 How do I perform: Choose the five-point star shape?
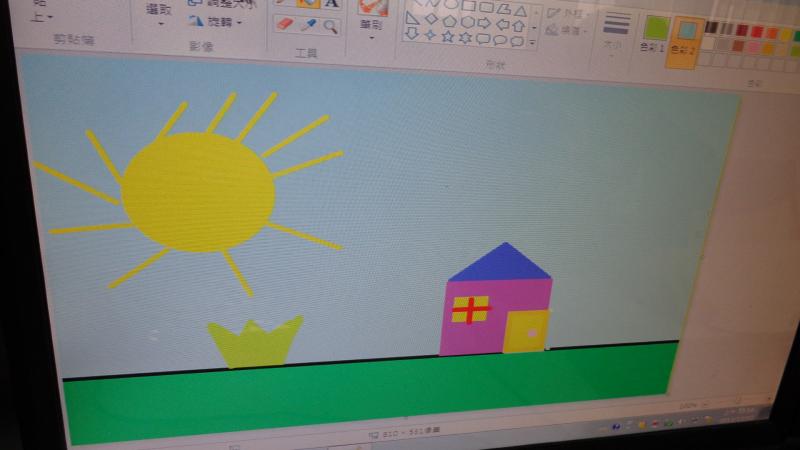coord(448,36)
